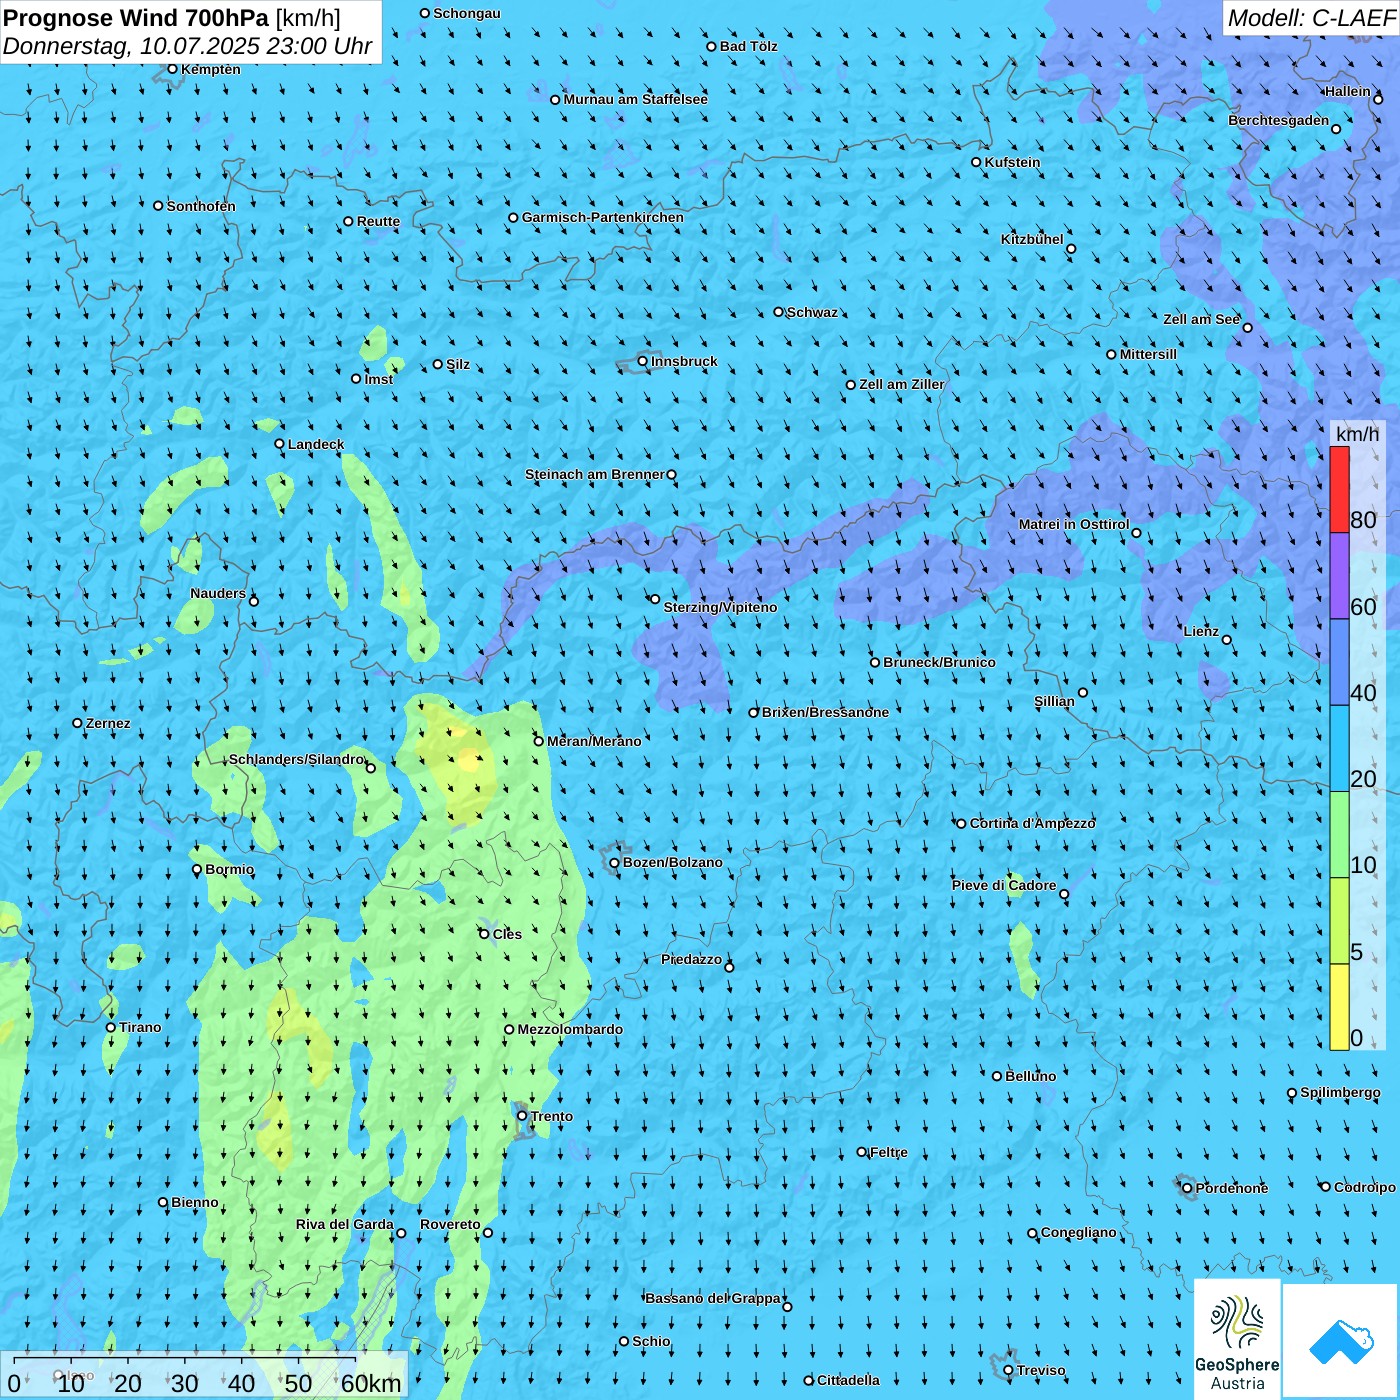Click the Brixen/Bressanone marker
1400x1400 pixels.
(754, 713)
